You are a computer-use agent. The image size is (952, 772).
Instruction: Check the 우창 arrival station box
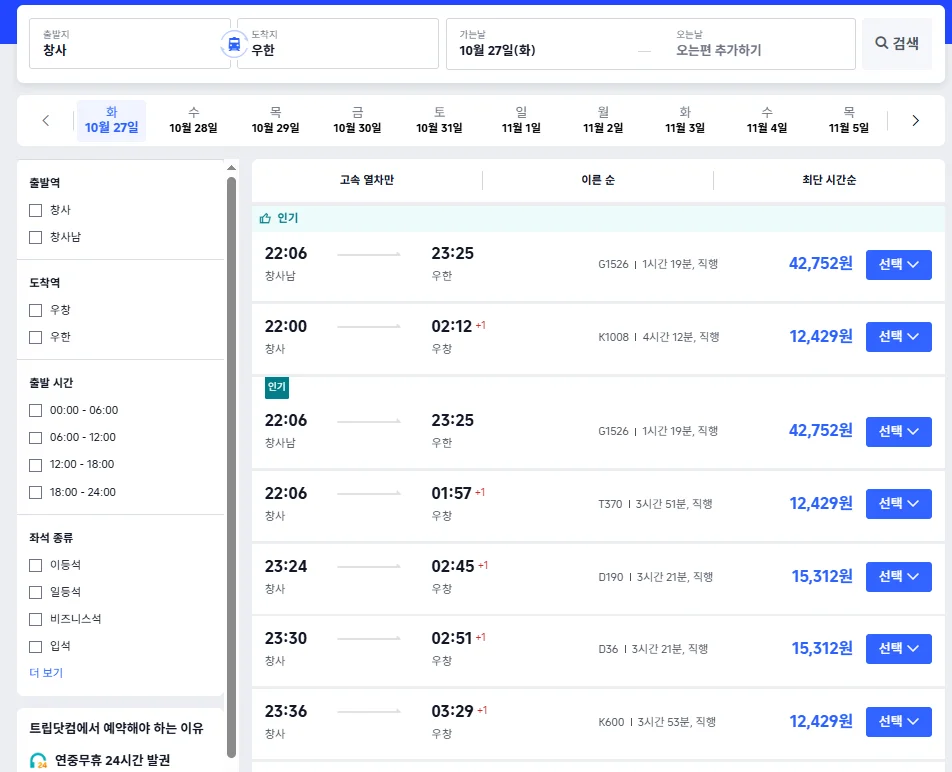point(35,310)
